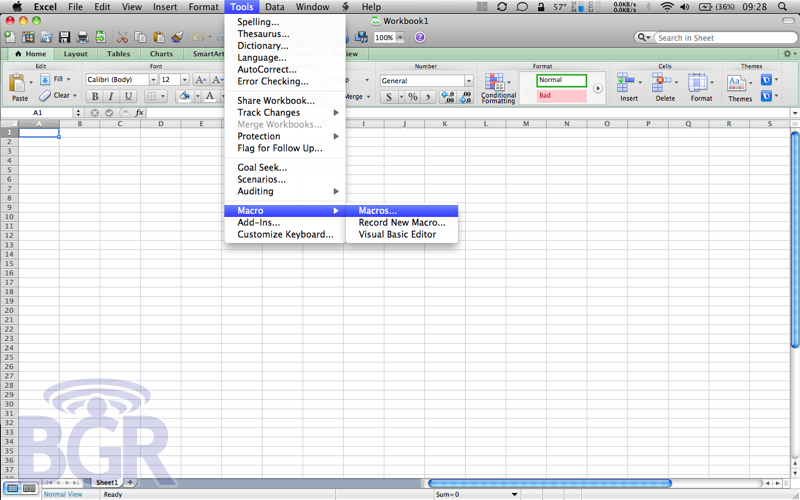The width and height of the screenshot is (800, 500).
Task: Open the purple Help icon
Action: click(x=419, y=37)
